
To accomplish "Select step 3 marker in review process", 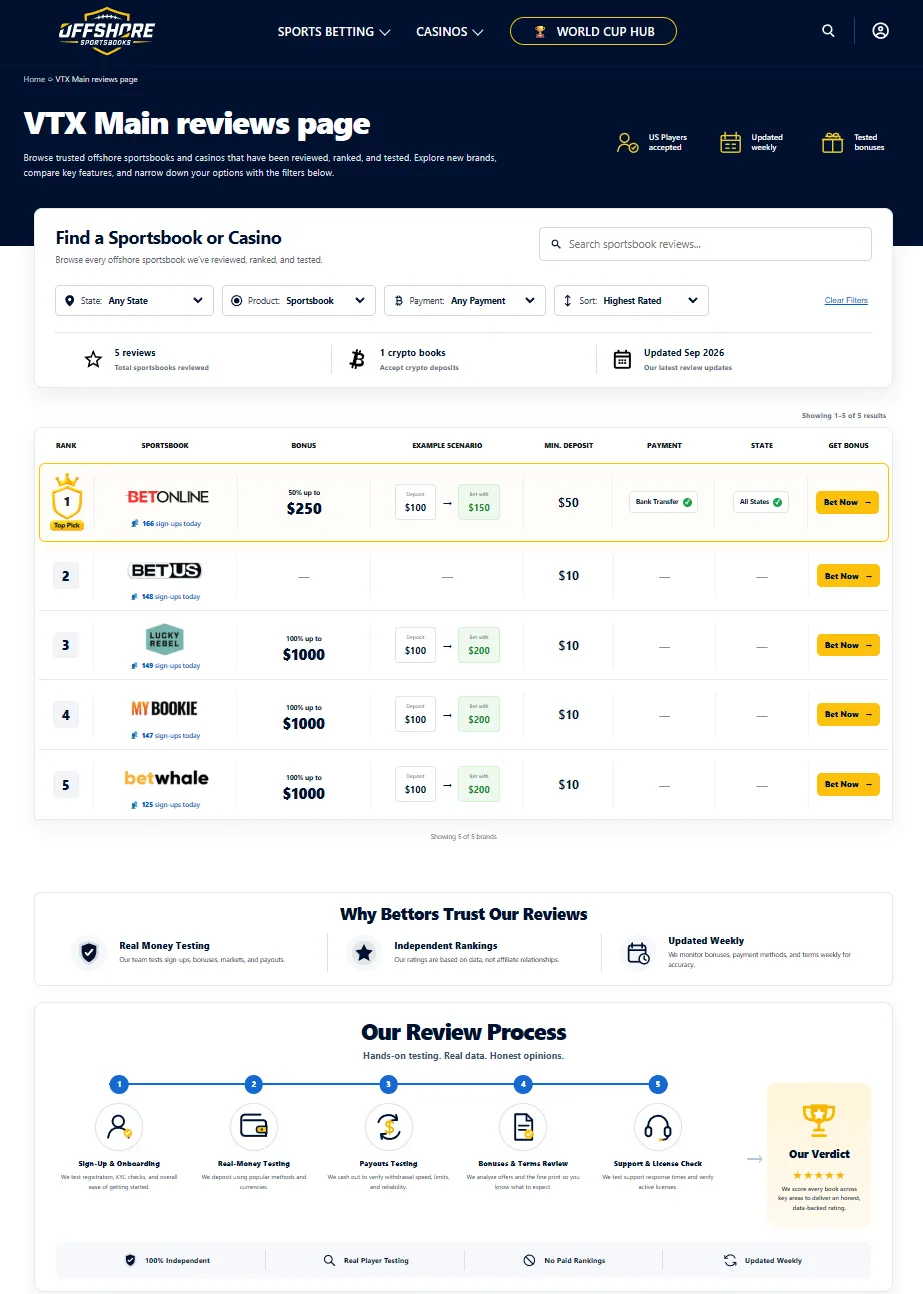I will tap(388, 1084).
